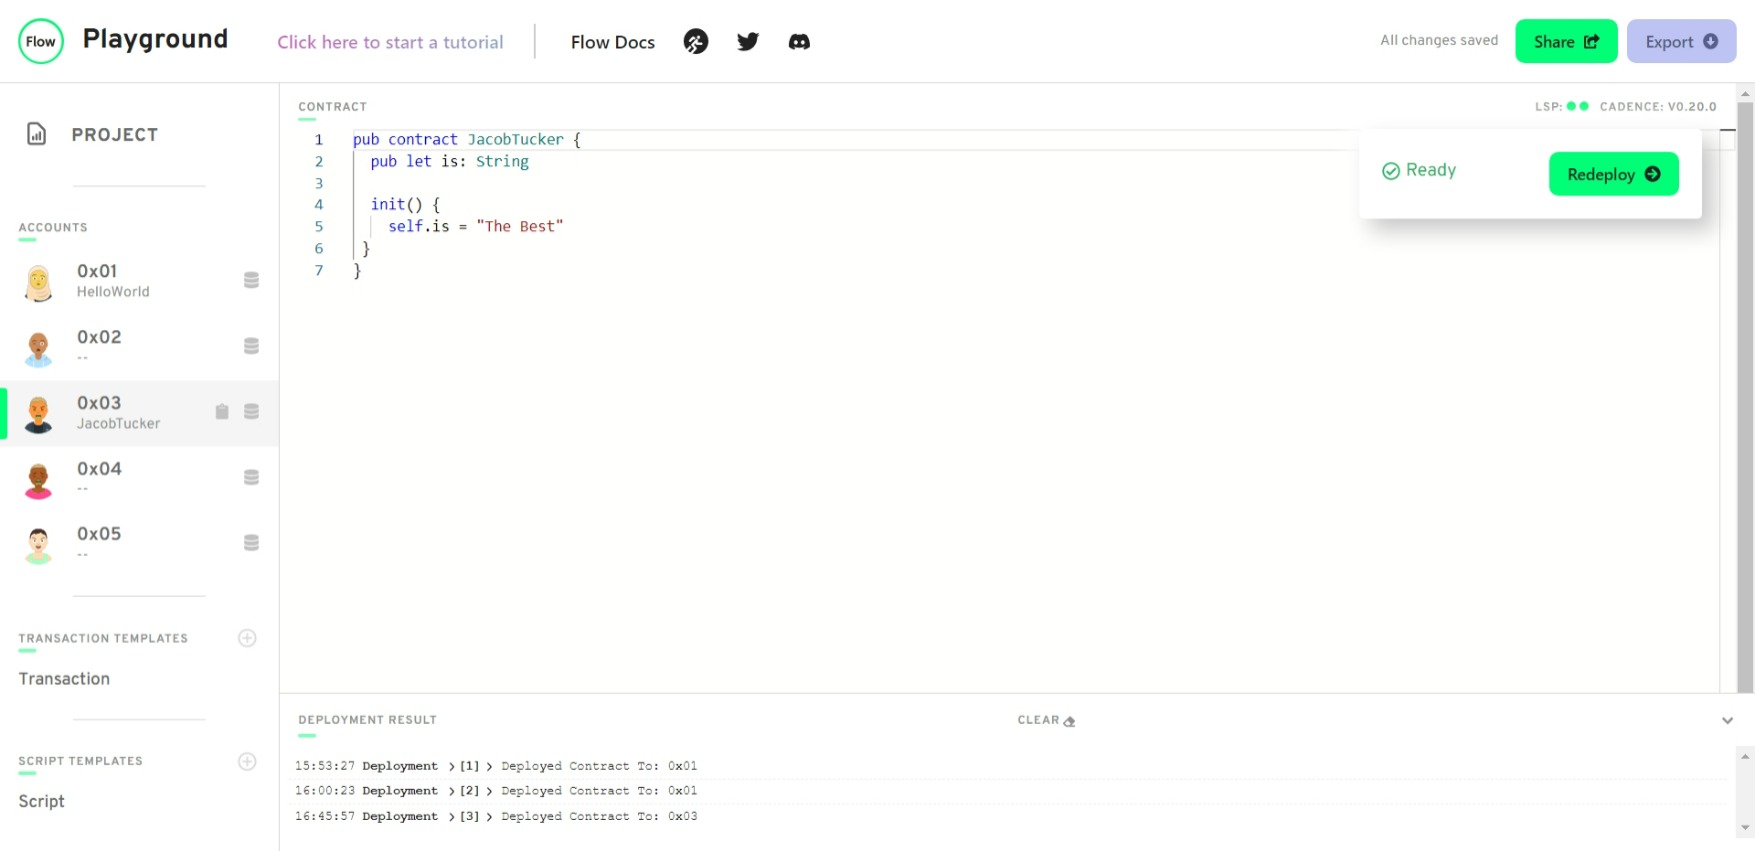Click the Export button
1755x851 pixels.
tap(1681, 41)
